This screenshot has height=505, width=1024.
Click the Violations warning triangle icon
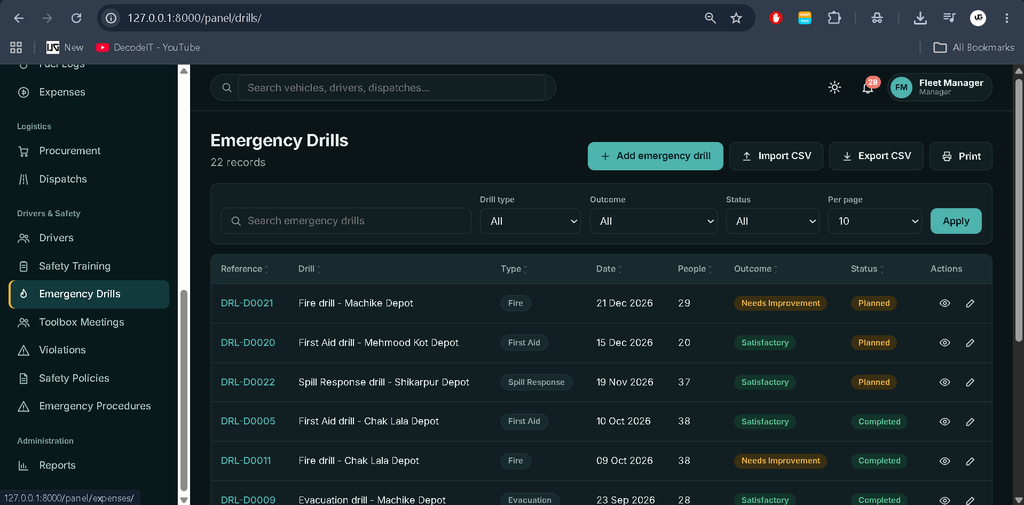pyautogui.click(x=24, y=350)
